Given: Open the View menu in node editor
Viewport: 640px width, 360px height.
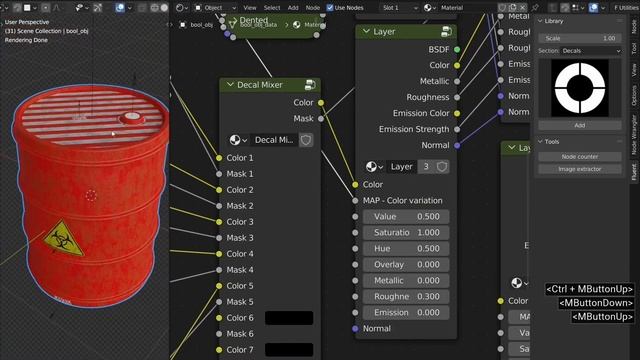Looking at the screenshot, I should pyautogui.click(x=250, y=7).
